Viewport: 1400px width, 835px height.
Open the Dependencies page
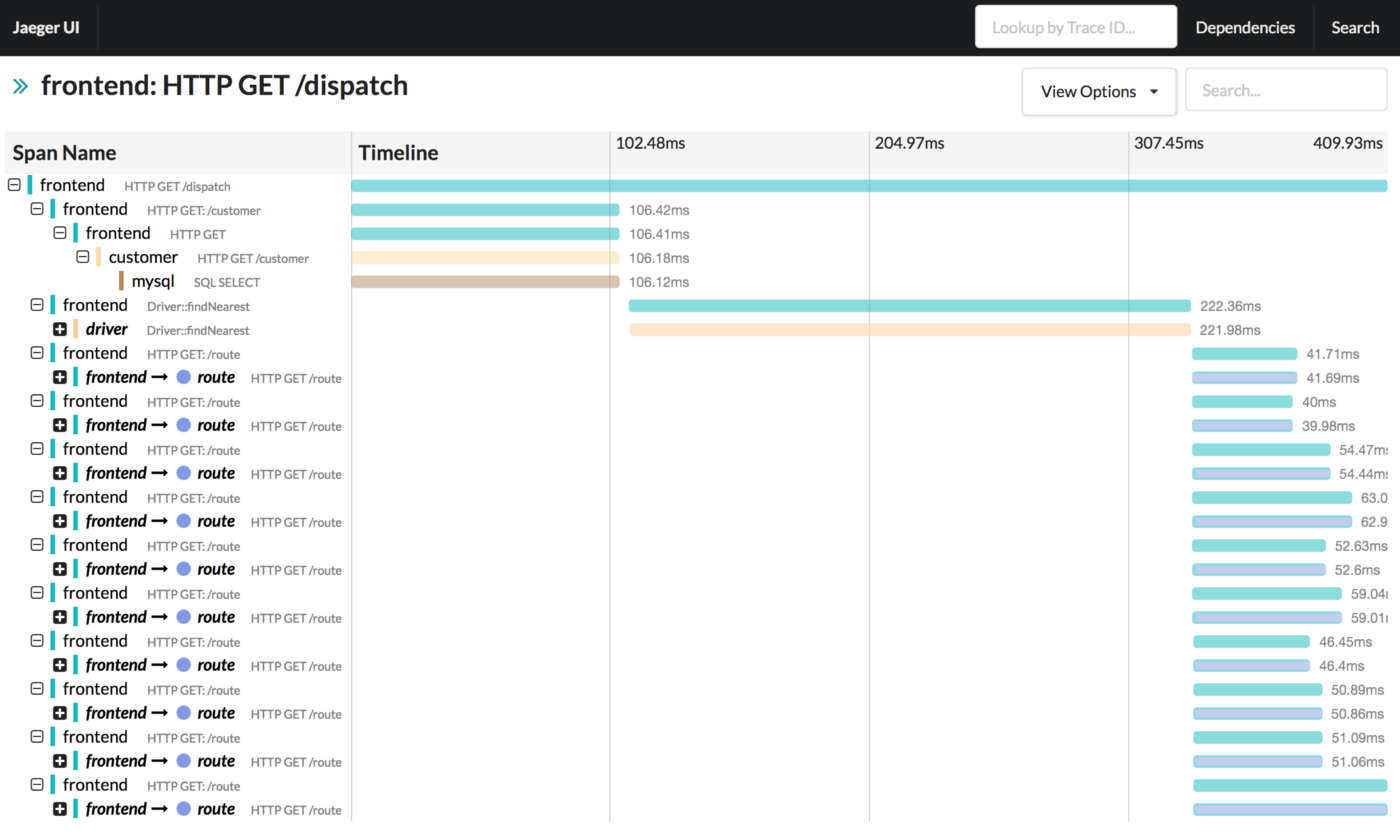point(1245,28)
